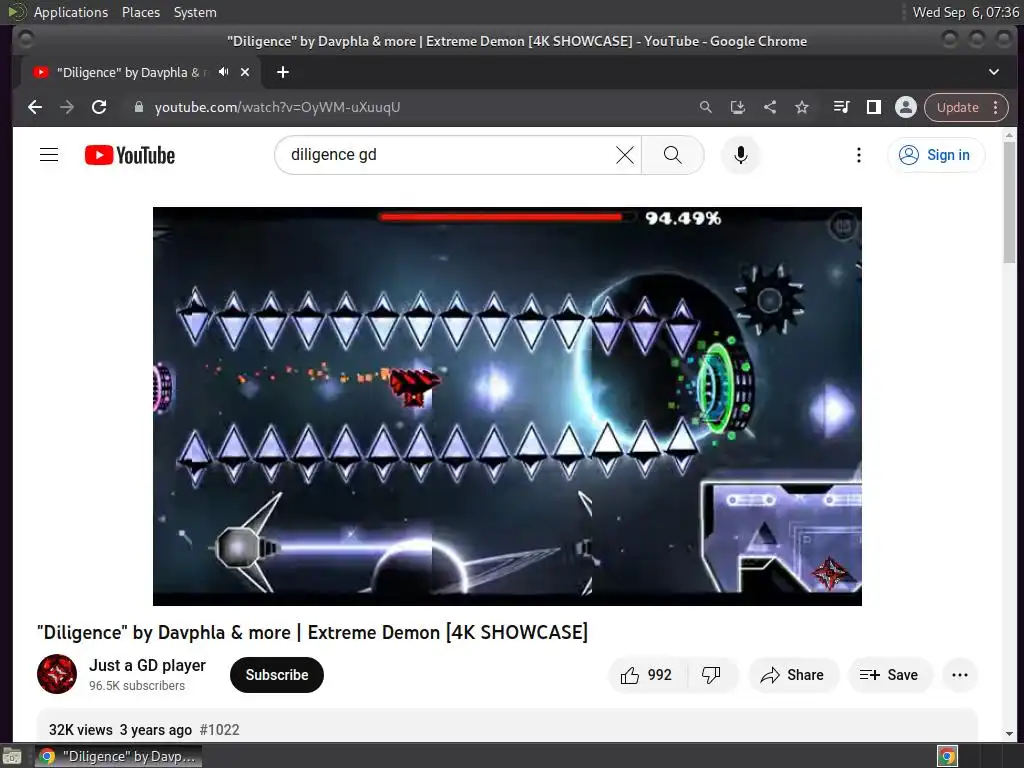Viewport: 1024px width, 768px height.
Task: Click the #1022 hashtag link
Action: click(x=219, y=729)
